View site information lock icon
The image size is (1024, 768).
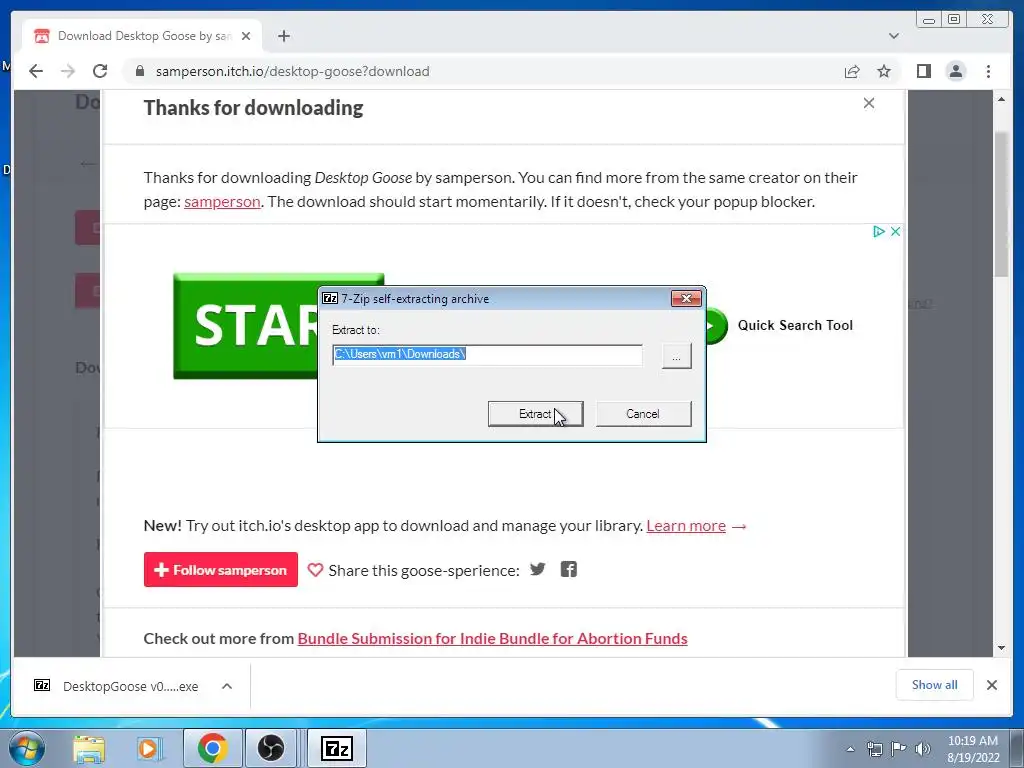(140, 71)
